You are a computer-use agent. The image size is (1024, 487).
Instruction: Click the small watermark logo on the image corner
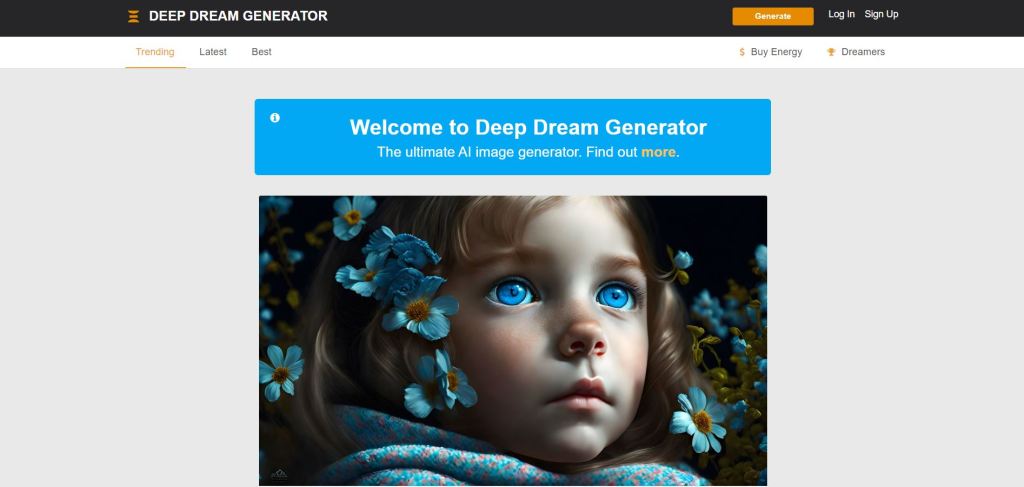279,474
